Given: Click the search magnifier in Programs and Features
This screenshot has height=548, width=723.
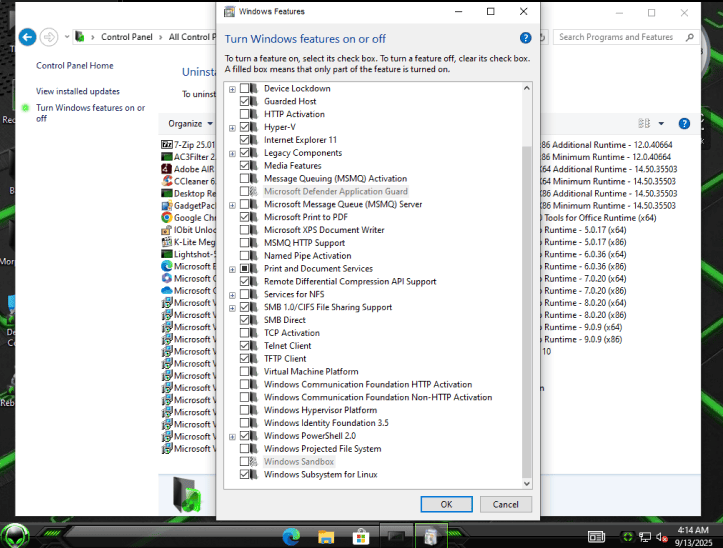Looking at the screenshot, I should coord(689,37).
